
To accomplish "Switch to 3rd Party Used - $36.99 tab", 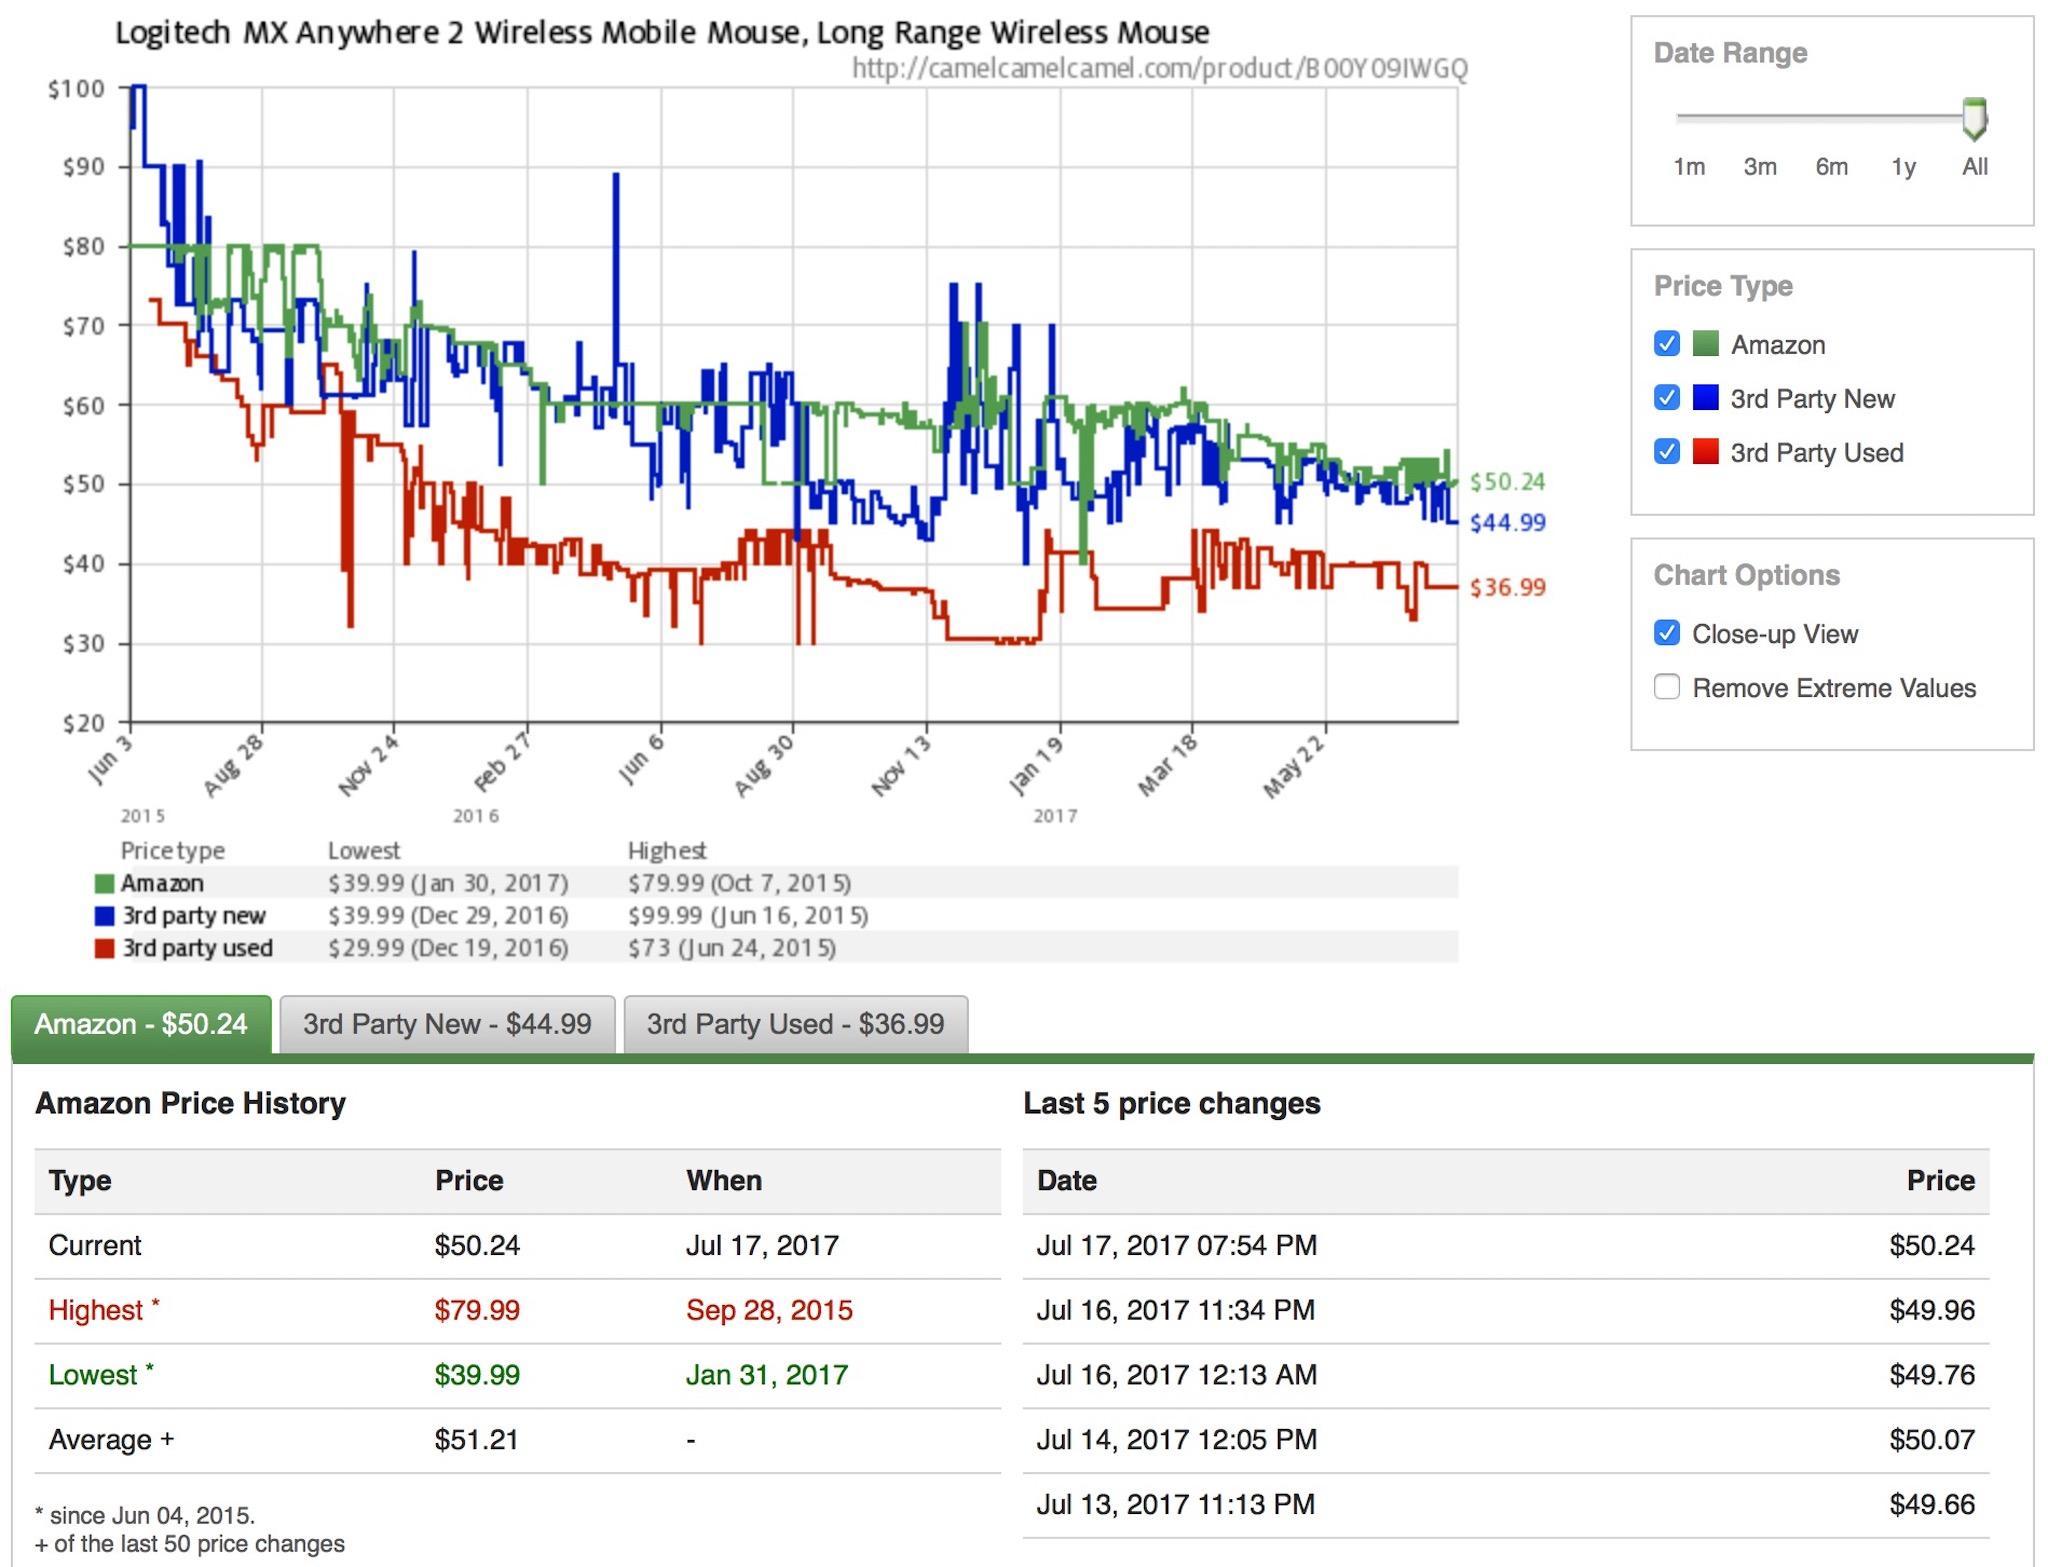I will [795, 1024].
